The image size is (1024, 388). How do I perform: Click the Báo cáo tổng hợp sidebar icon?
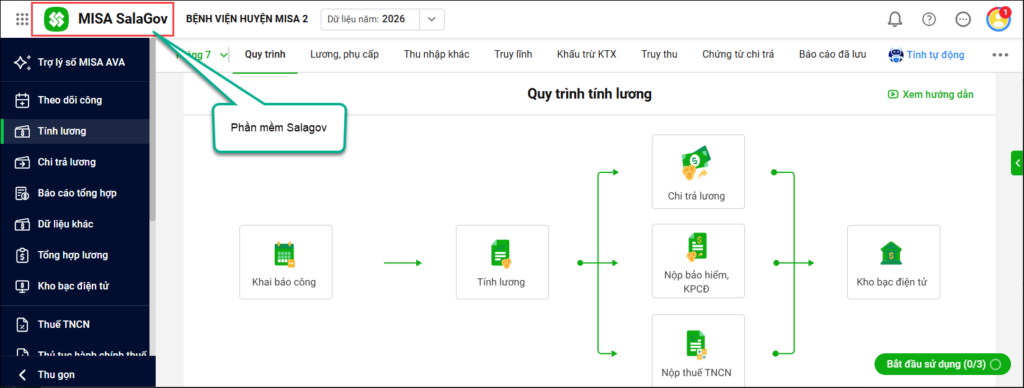(x=23, y=193)
